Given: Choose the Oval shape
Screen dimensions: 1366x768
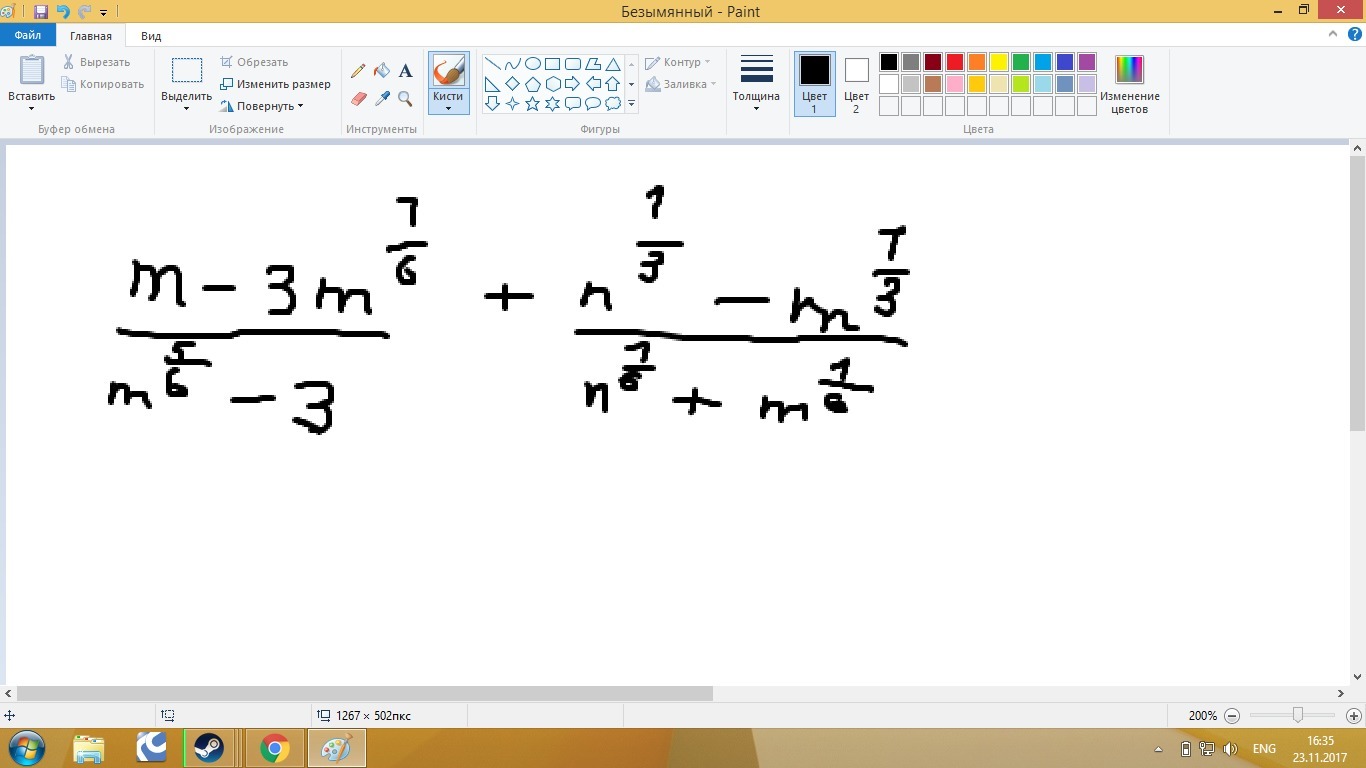Looking at the screenshot, I should [533, 64].
